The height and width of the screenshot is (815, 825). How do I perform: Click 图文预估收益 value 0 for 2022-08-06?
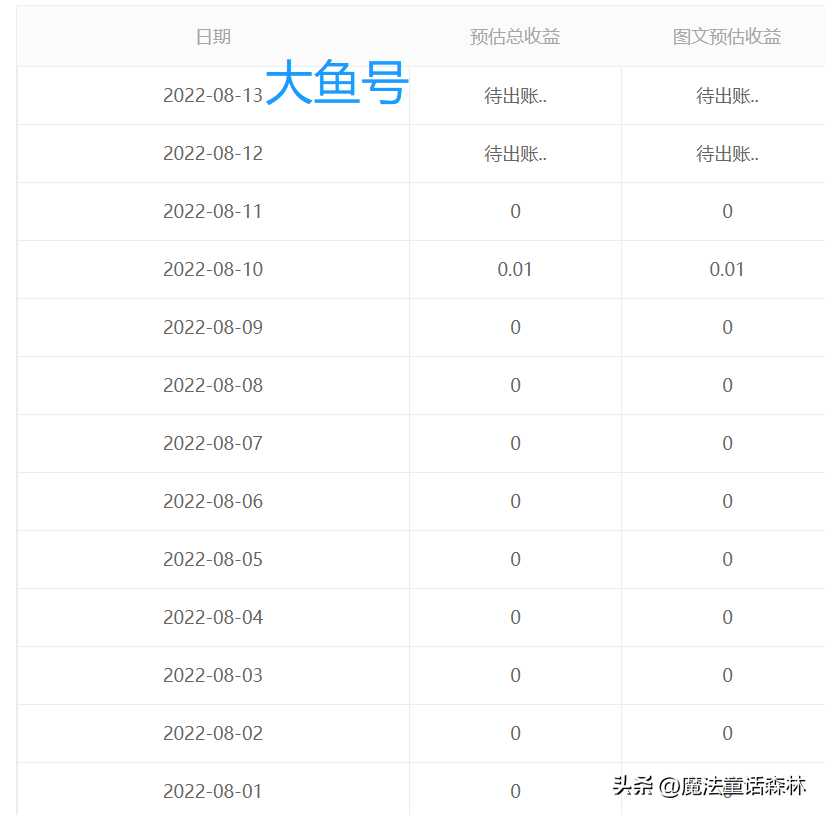click(x=727, y=501)
